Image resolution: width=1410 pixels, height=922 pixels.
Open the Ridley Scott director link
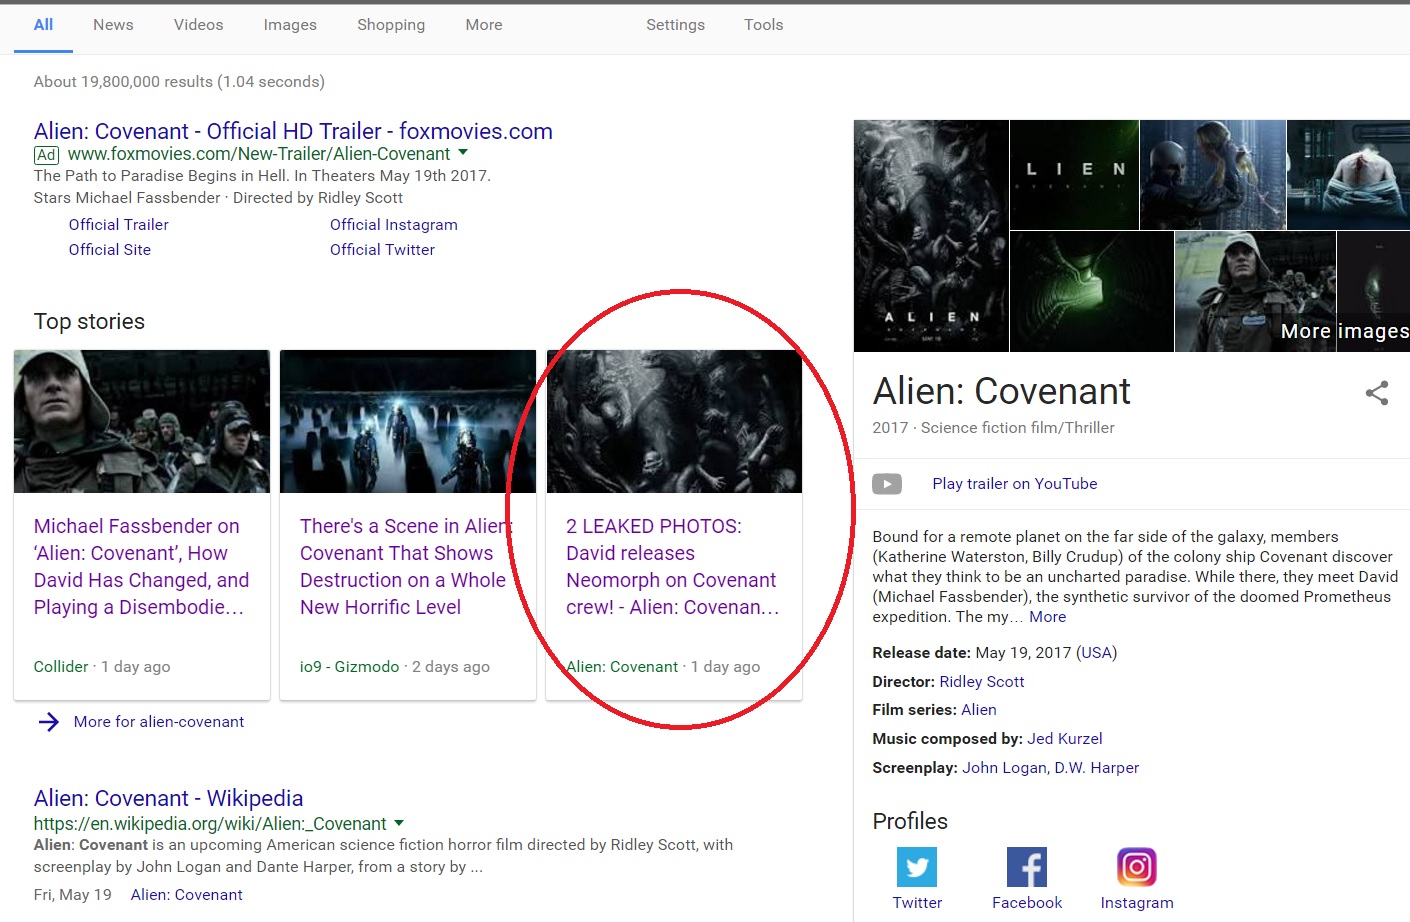981,682
